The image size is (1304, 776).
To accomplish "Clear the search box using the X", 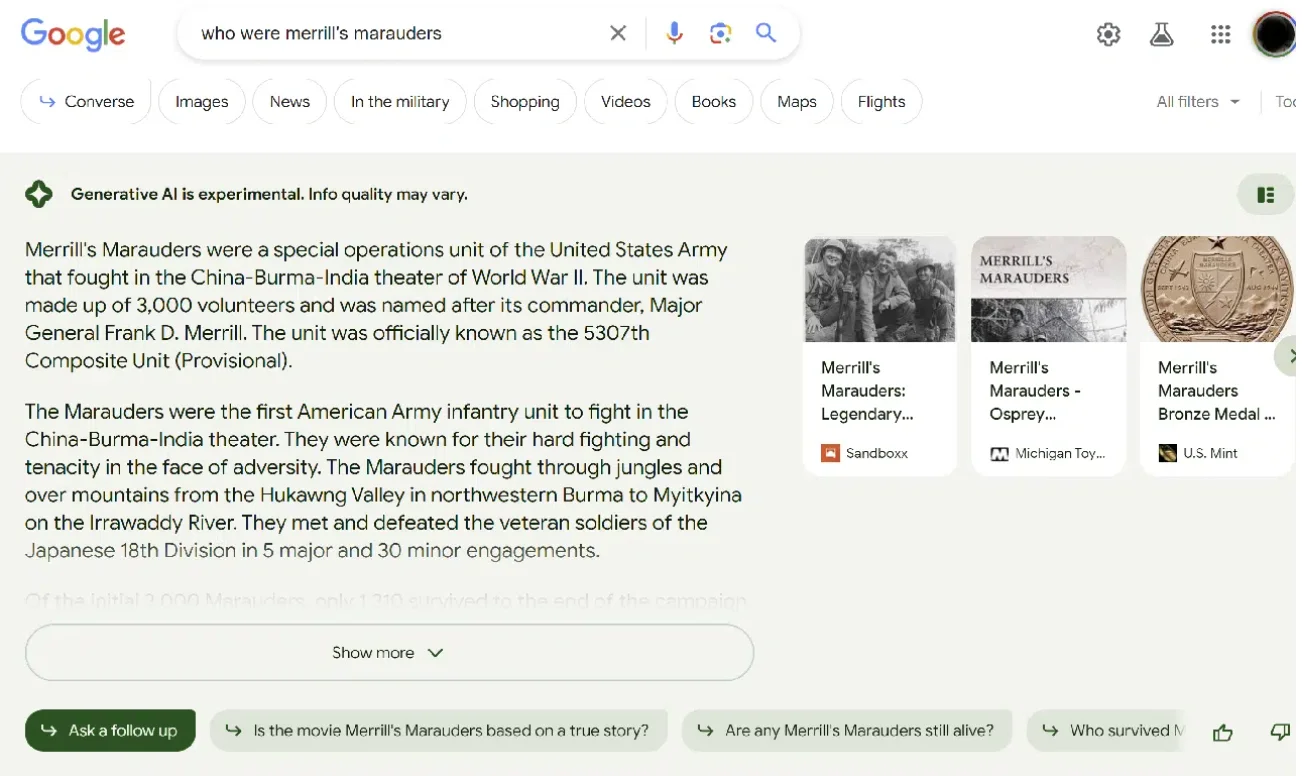I will point(617,32).
